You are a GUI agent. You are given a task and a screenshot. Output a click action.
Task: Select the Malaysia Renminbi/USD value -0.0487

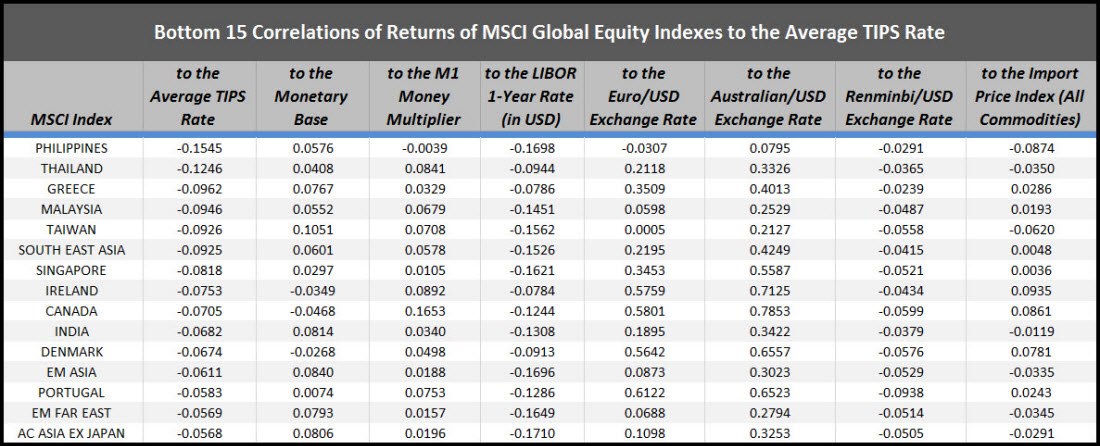(x=899, y=210)
